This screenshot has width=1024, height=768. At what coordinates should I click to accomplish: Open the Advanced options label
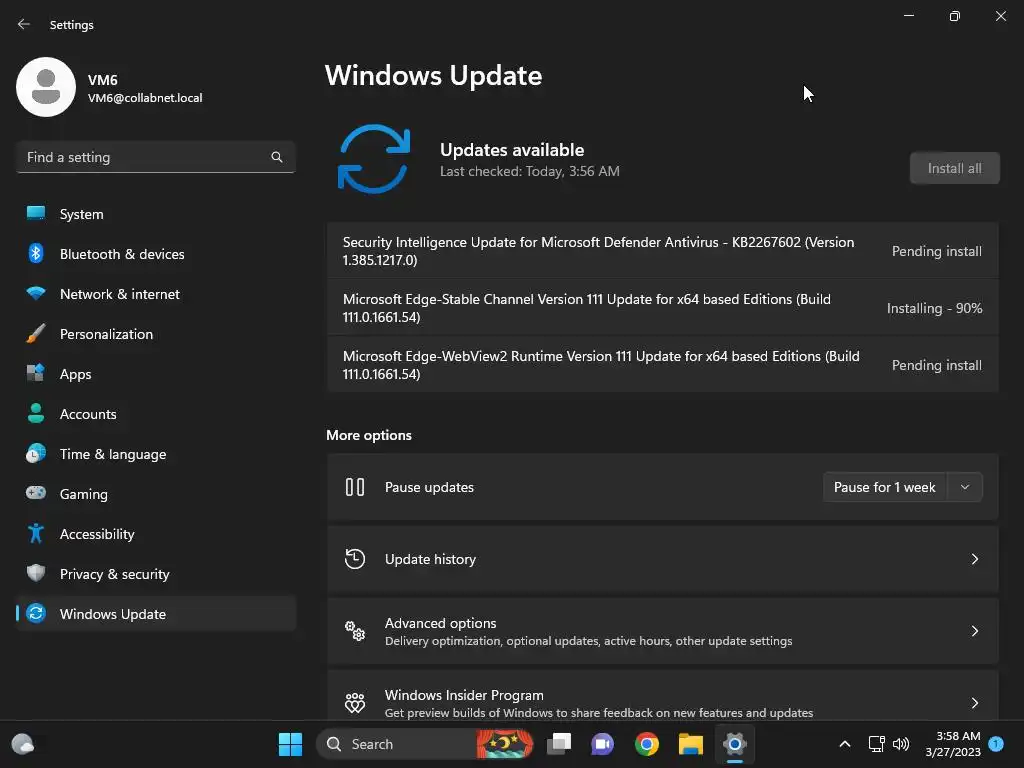click(x=440, y=623)
